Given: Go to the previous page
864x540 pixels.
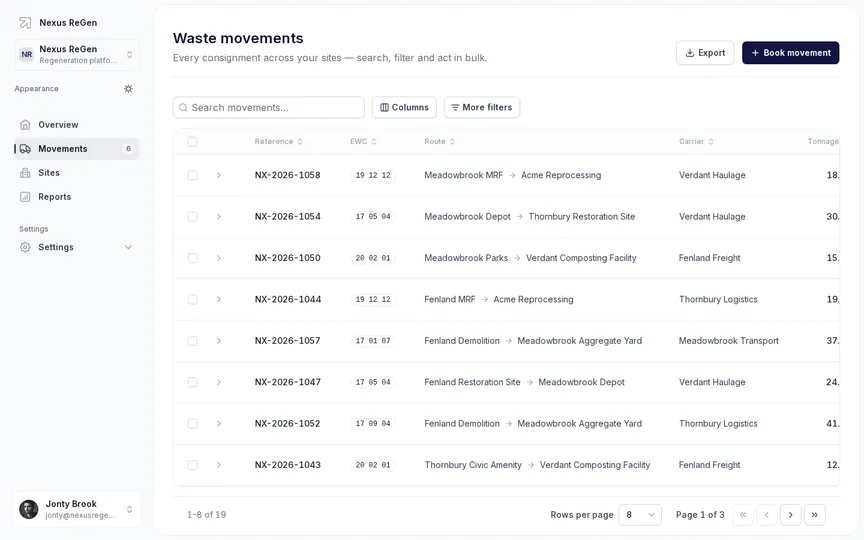Looking at the screenshot, I should click(766, 515).
